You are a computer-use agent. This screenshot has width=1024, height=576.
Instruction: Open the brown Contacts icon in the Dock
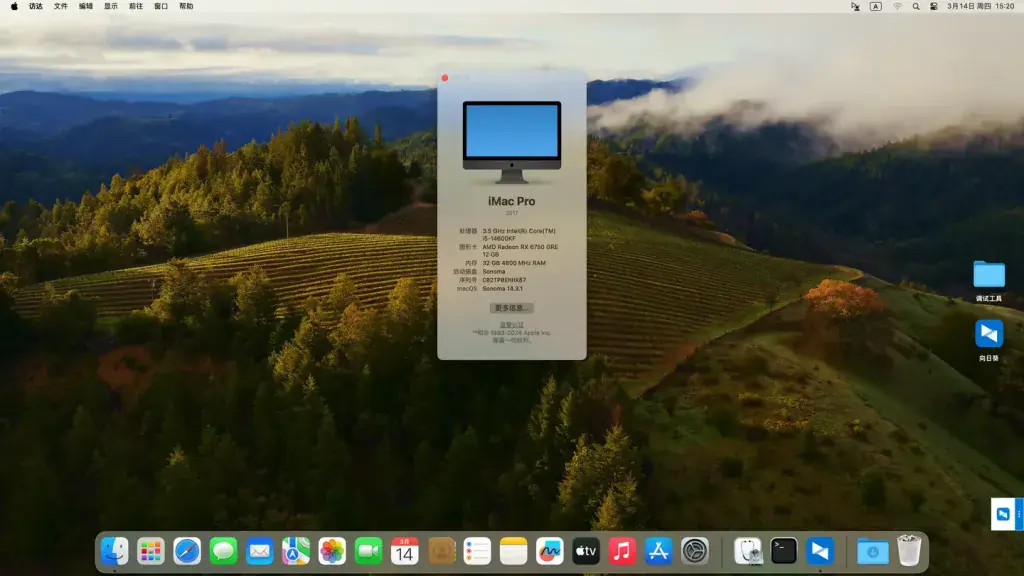point(441,551)
